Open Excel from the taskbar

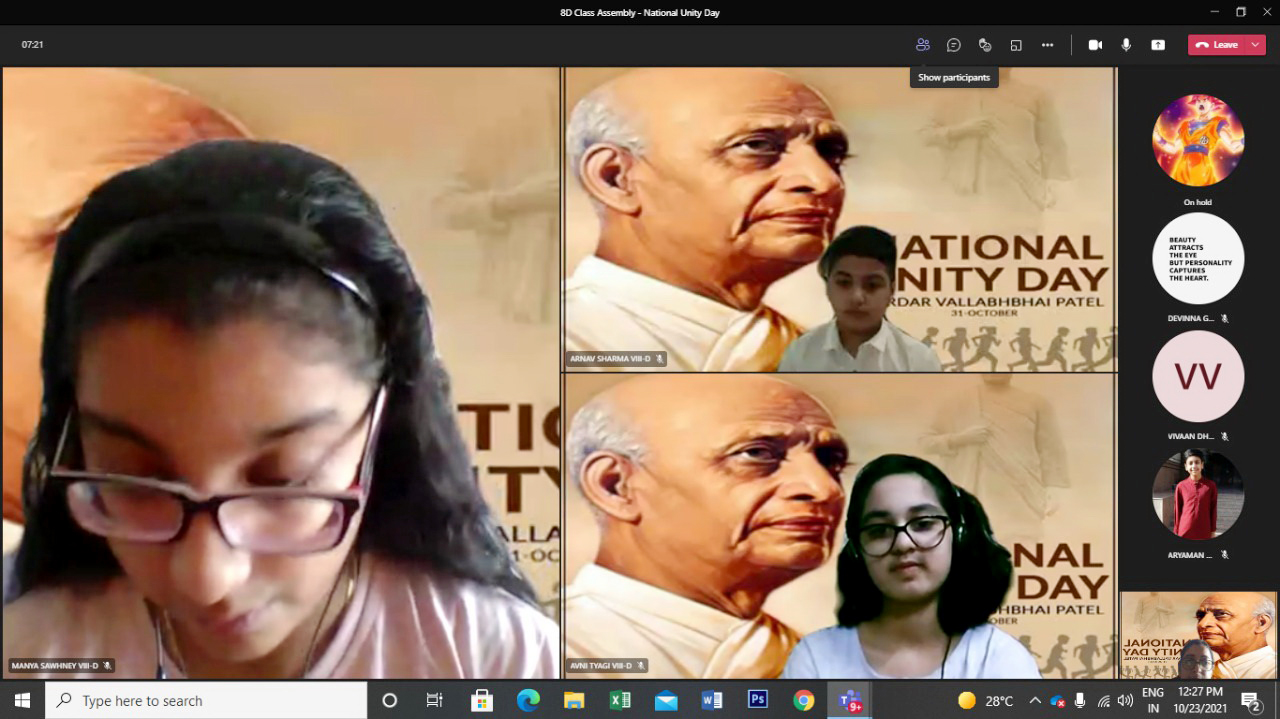[620, 700]
